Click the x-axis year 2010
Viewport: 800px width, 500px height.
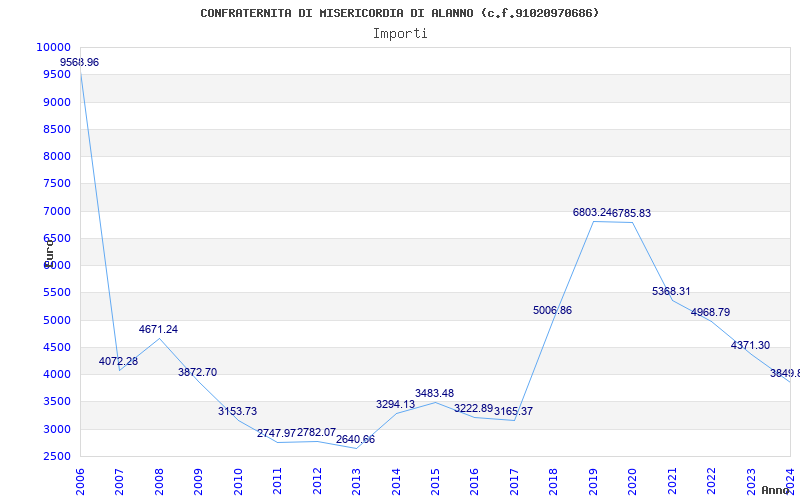click(238, 481)
